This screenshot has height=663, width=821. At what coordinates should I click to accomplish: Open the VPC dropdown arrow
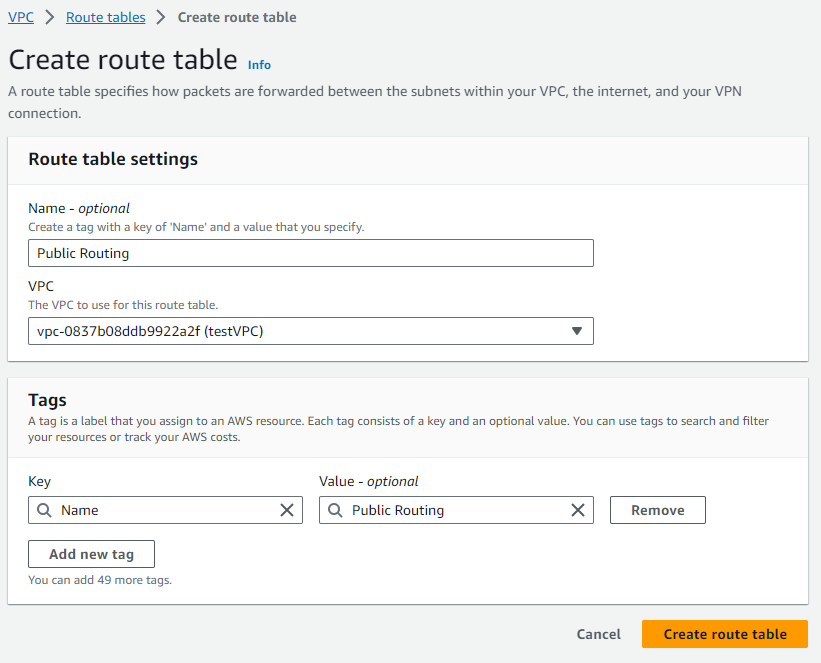point(576,331)
